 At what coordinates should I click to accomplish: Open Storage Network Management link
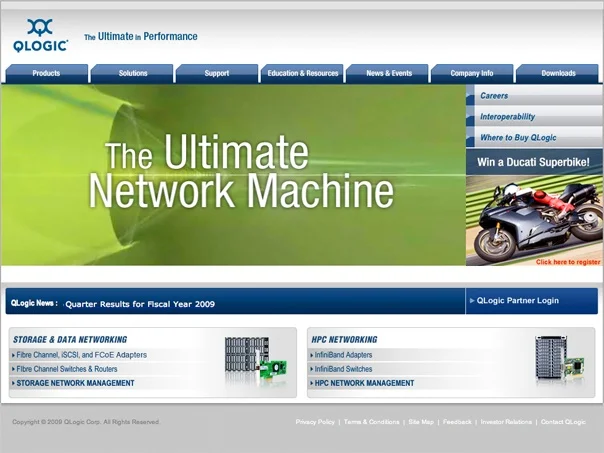pos(76,383)
